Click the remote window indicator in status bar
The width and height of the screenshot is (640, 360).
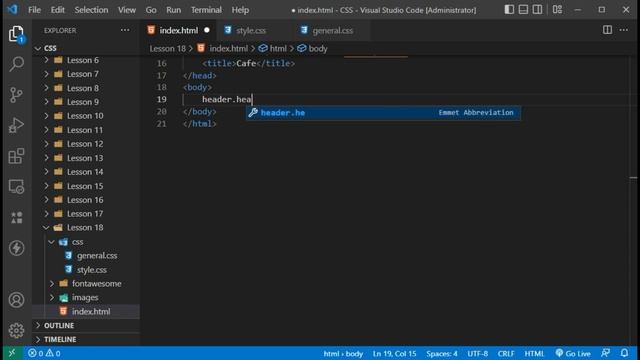click(x=11, y=353)
